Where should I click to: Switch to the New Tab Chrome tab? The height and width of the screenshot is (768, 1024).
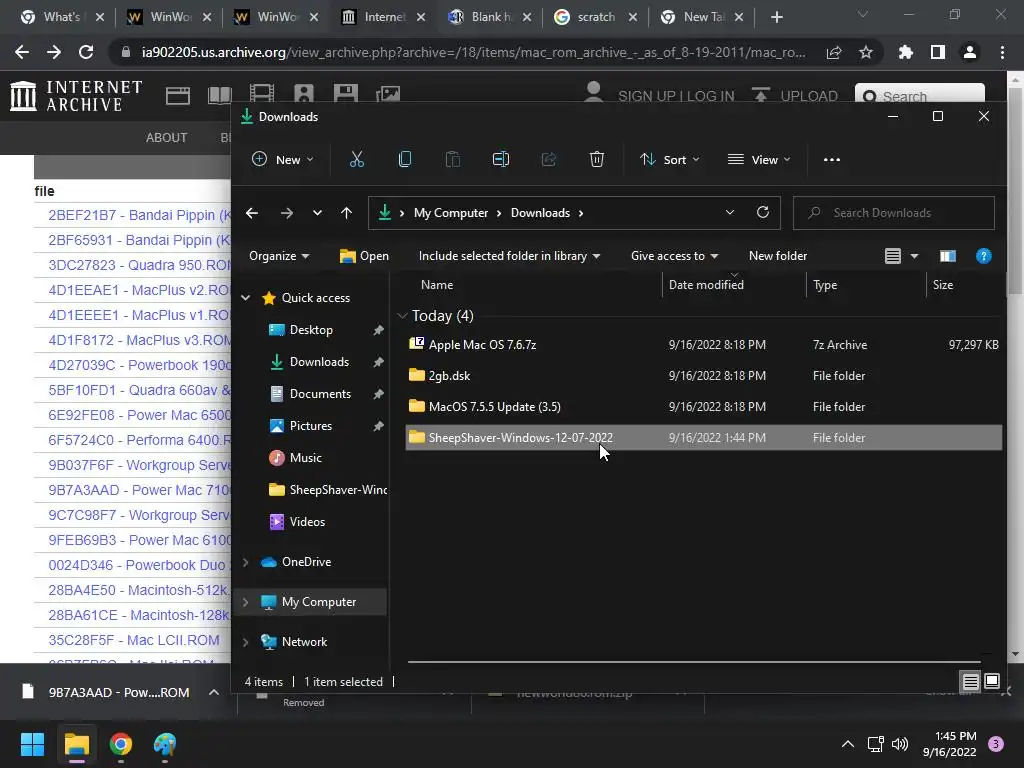coord(702,17)
